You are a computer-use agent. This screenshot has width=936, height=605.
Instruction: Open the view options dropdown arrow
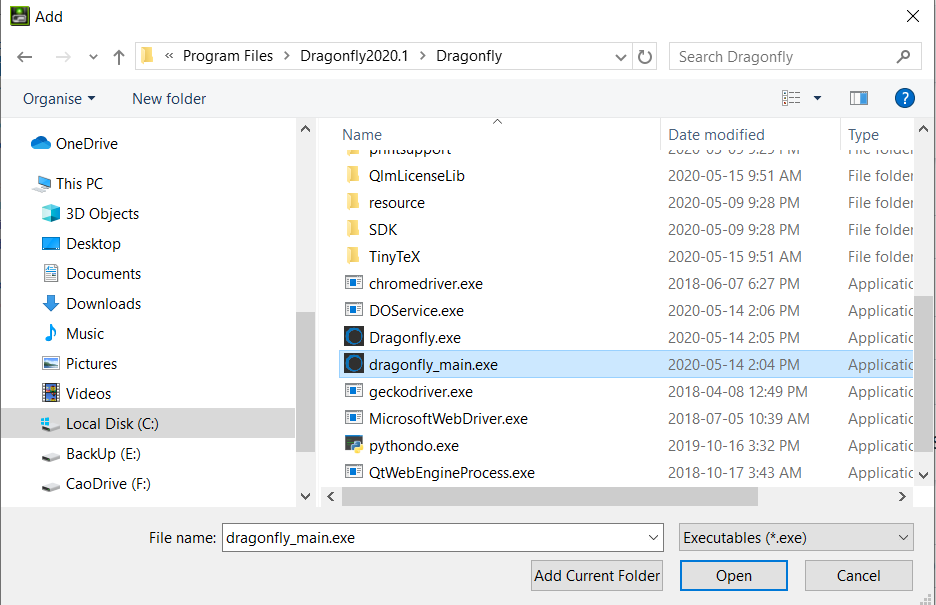coord(817,98)
